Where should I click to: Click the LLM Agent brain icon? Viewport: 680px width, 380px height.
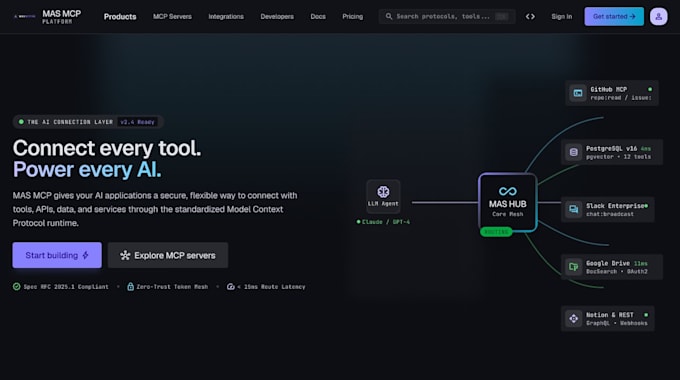point(383,191)
